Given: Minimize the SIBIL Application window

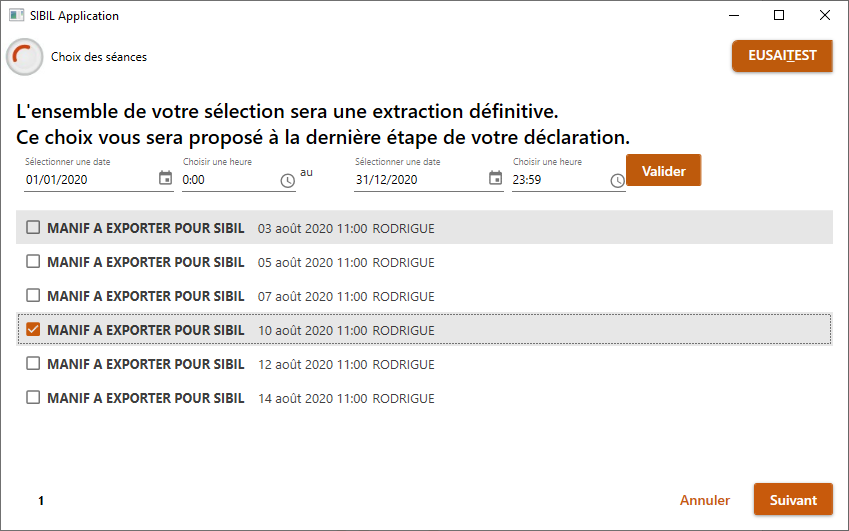Looking at the screenshot, I should (734, 15).
